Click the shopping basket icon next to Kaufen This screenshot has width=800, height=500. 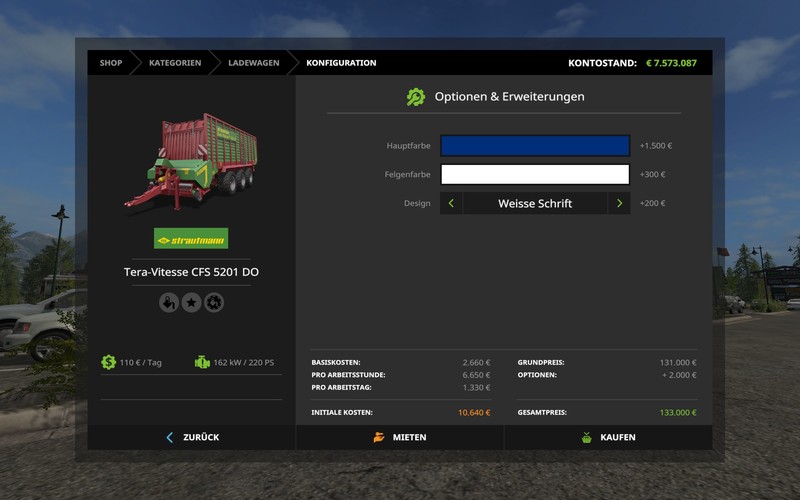[x=586, y=437]
